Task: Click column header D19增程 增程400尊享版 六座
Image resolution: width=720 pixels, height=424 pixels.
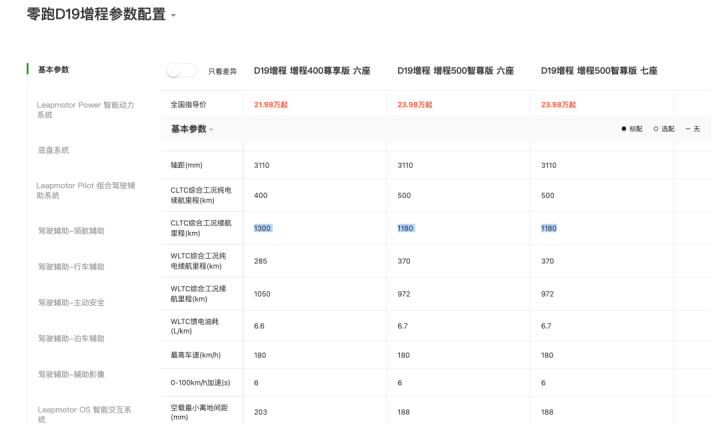Action: click(312, 71)
